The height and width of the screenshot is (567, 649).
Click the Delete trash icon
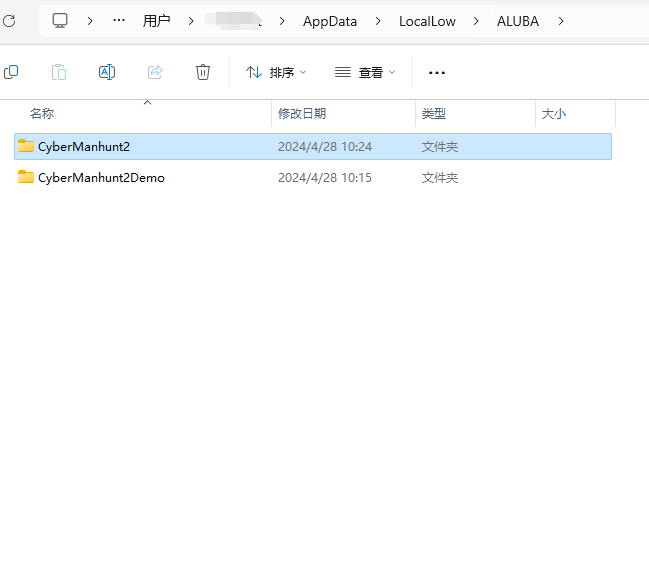pyautogui.click(x=203, y=72)
